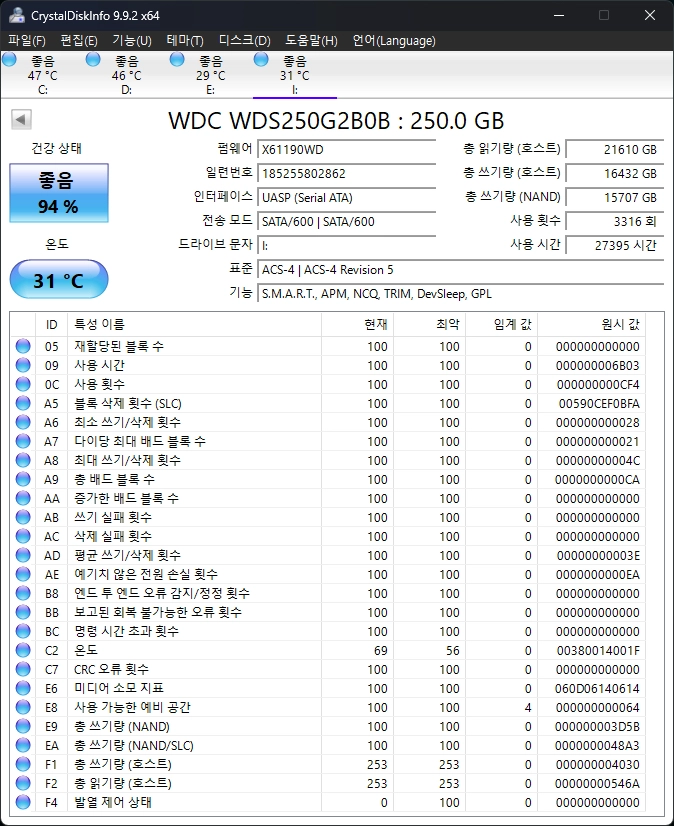This screenshot has width=674, height=826.
Task: Select the 재할당된 블록 수 attribute row
Action: click(x=328, y=346)
